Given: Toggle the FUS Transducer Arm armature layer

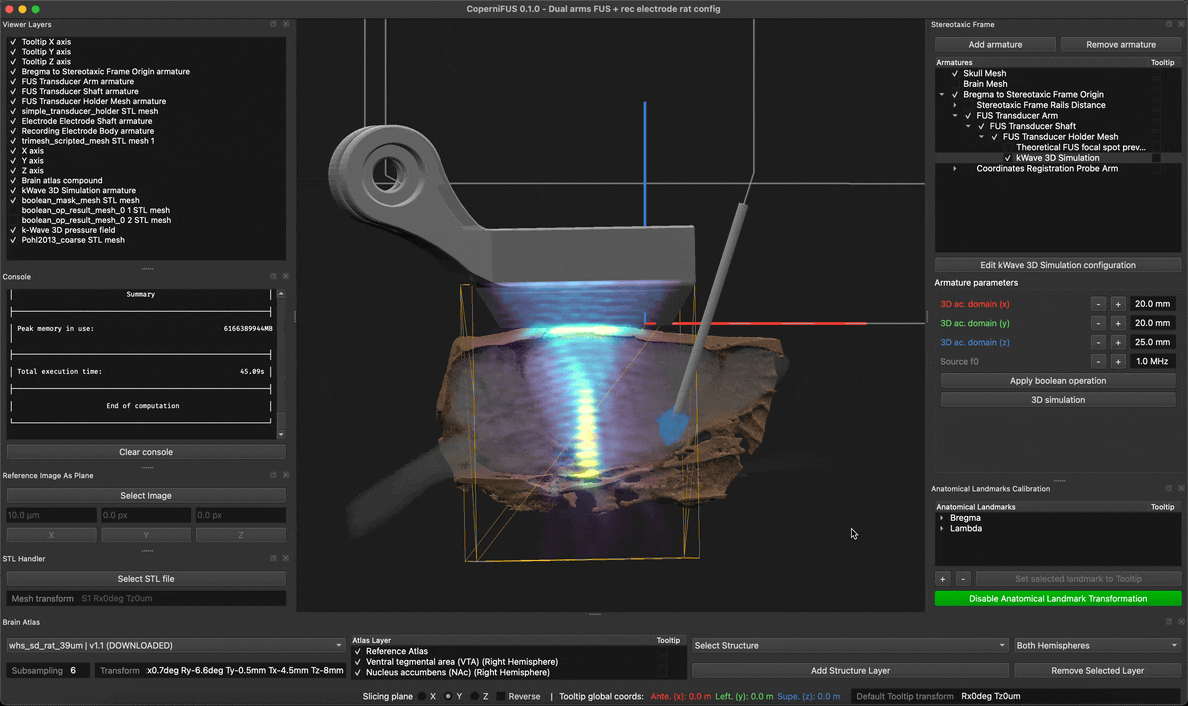Looking at the screenshot, I should [13, 82].
